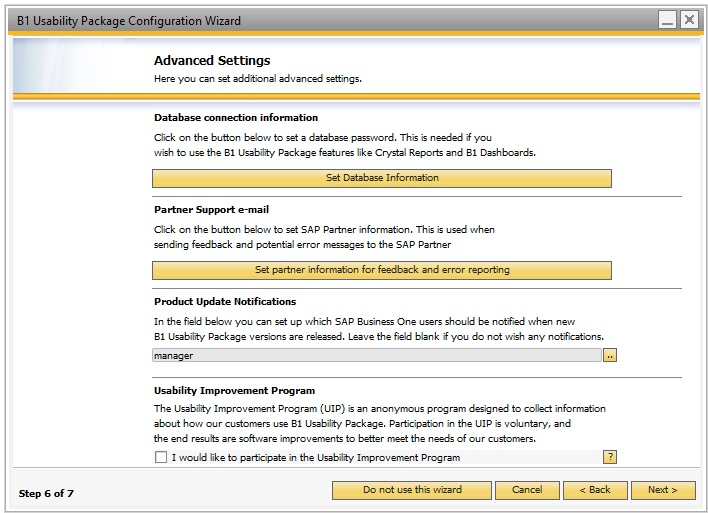Click the Database connection information heading

236,118
